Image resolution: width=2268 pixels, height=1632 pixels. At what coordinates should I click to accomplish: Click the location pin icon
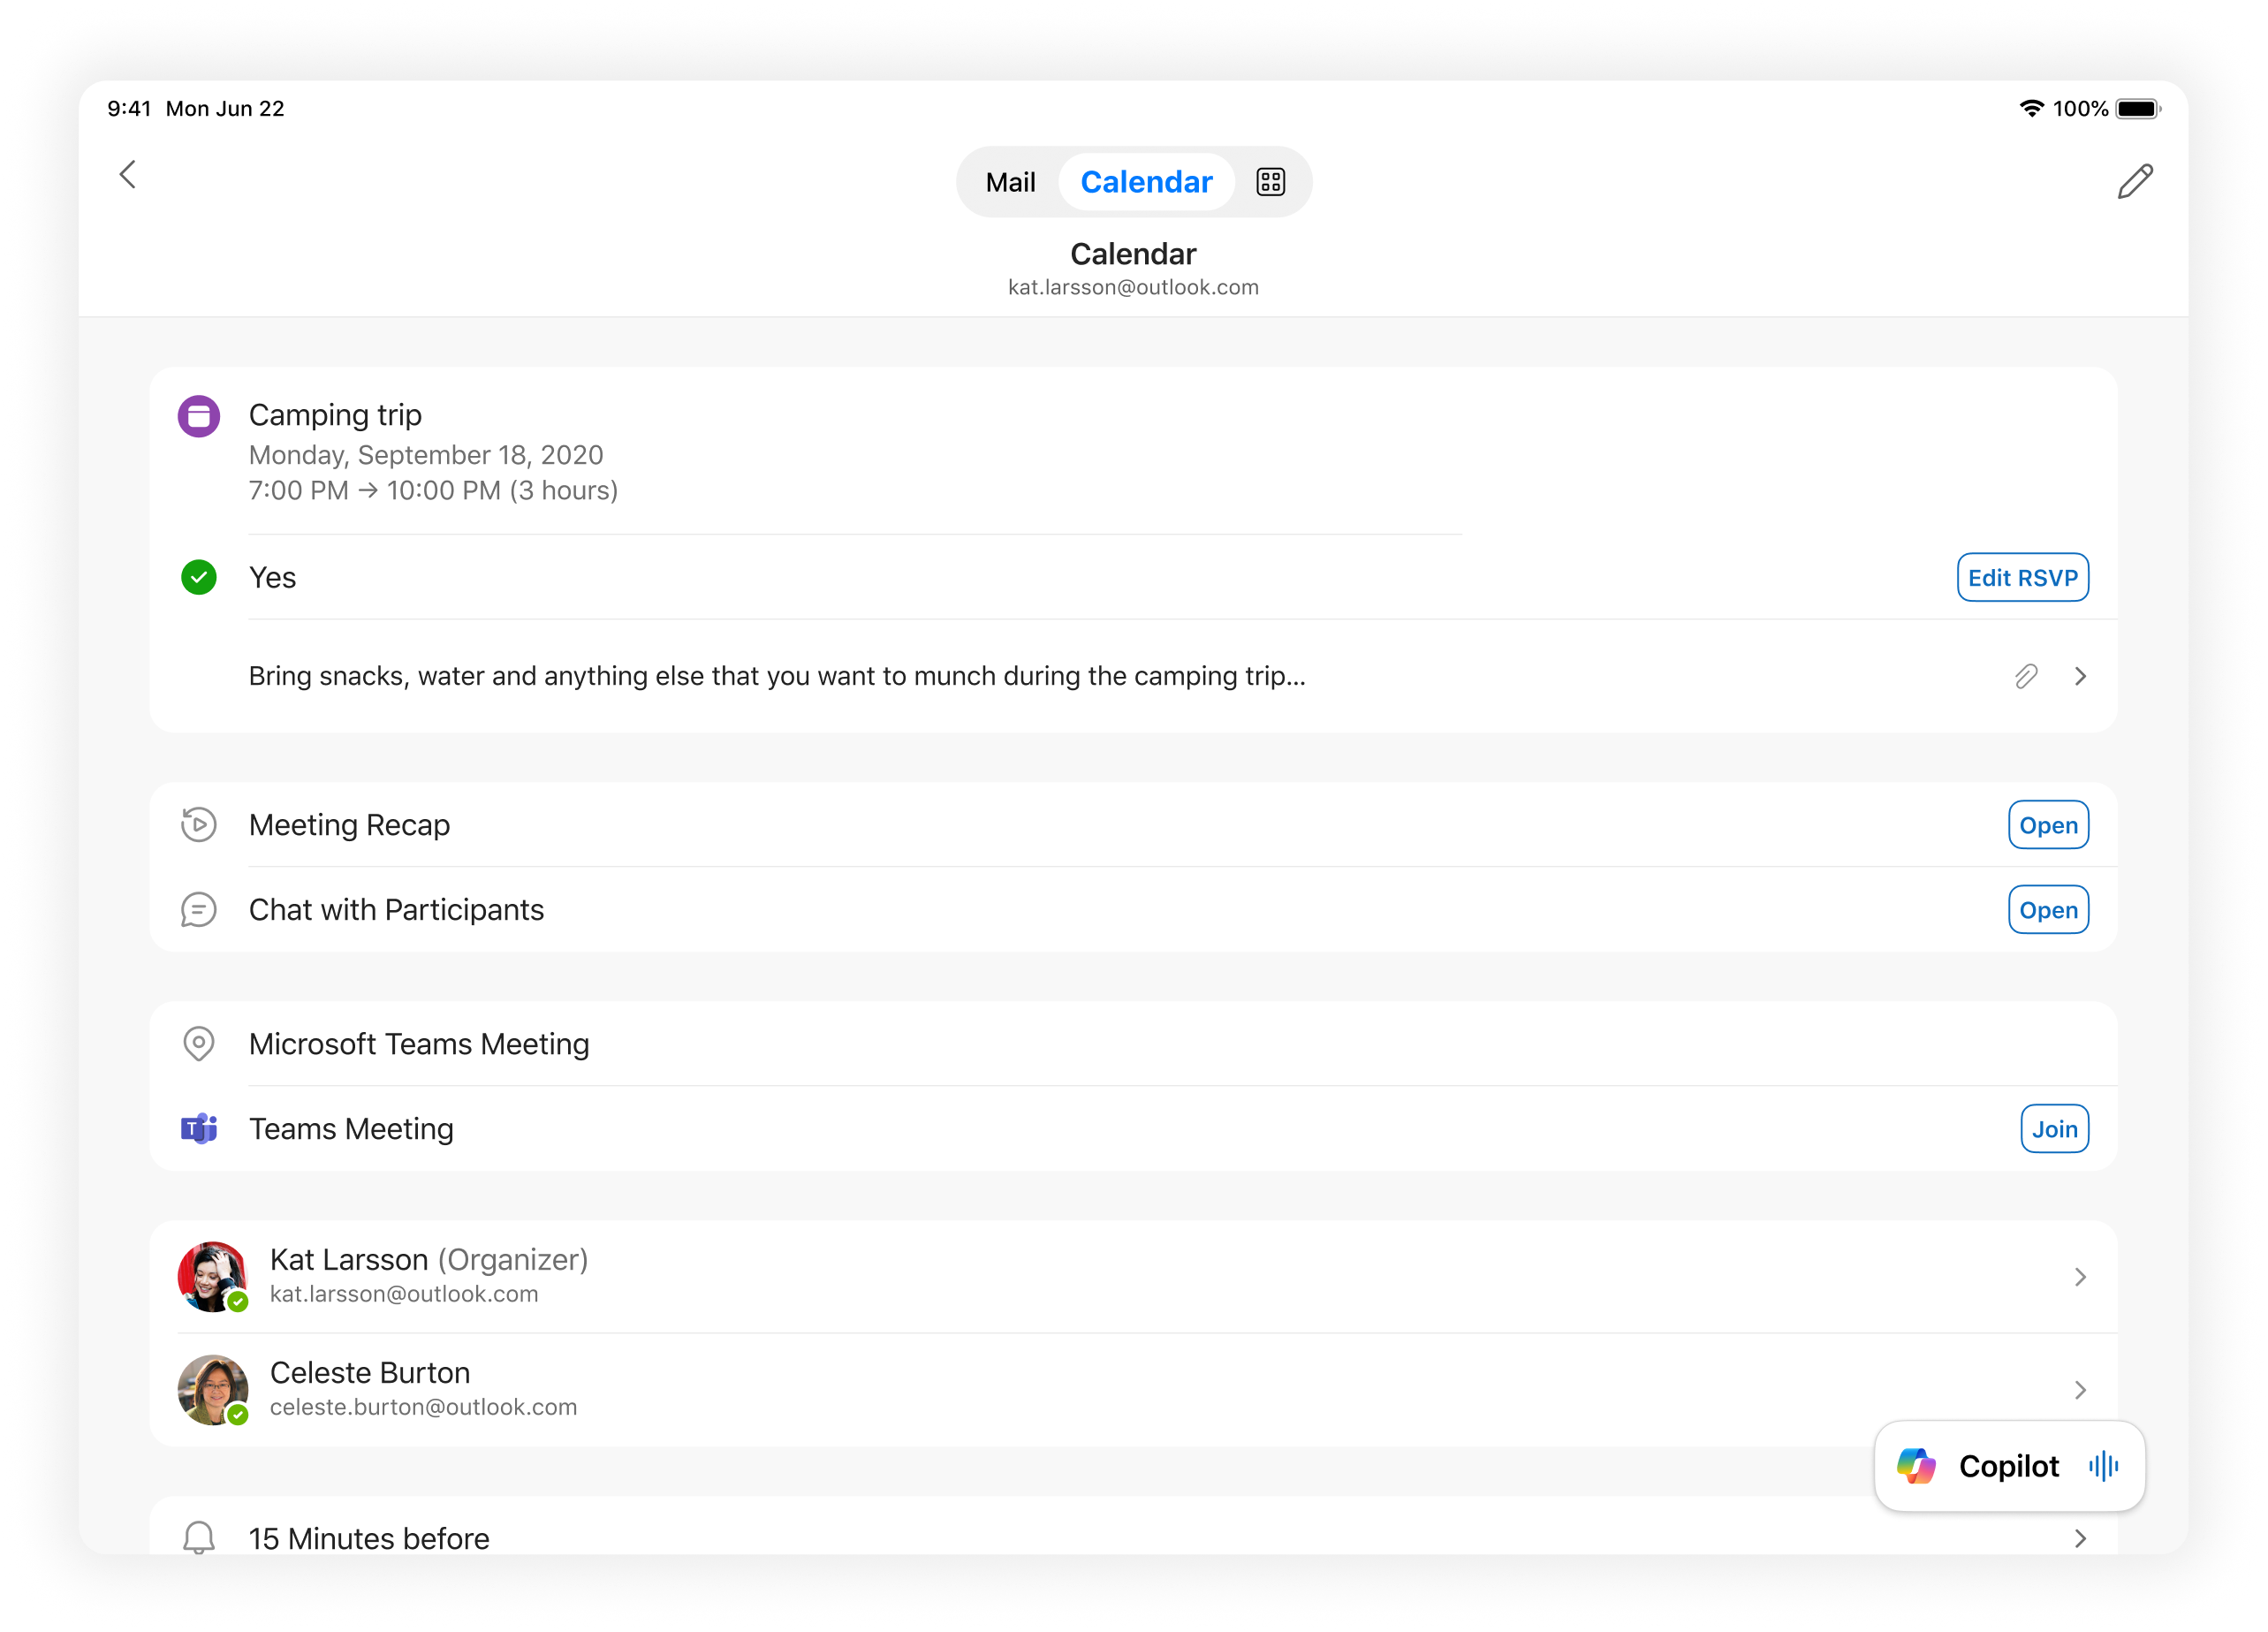(199, 1043)
